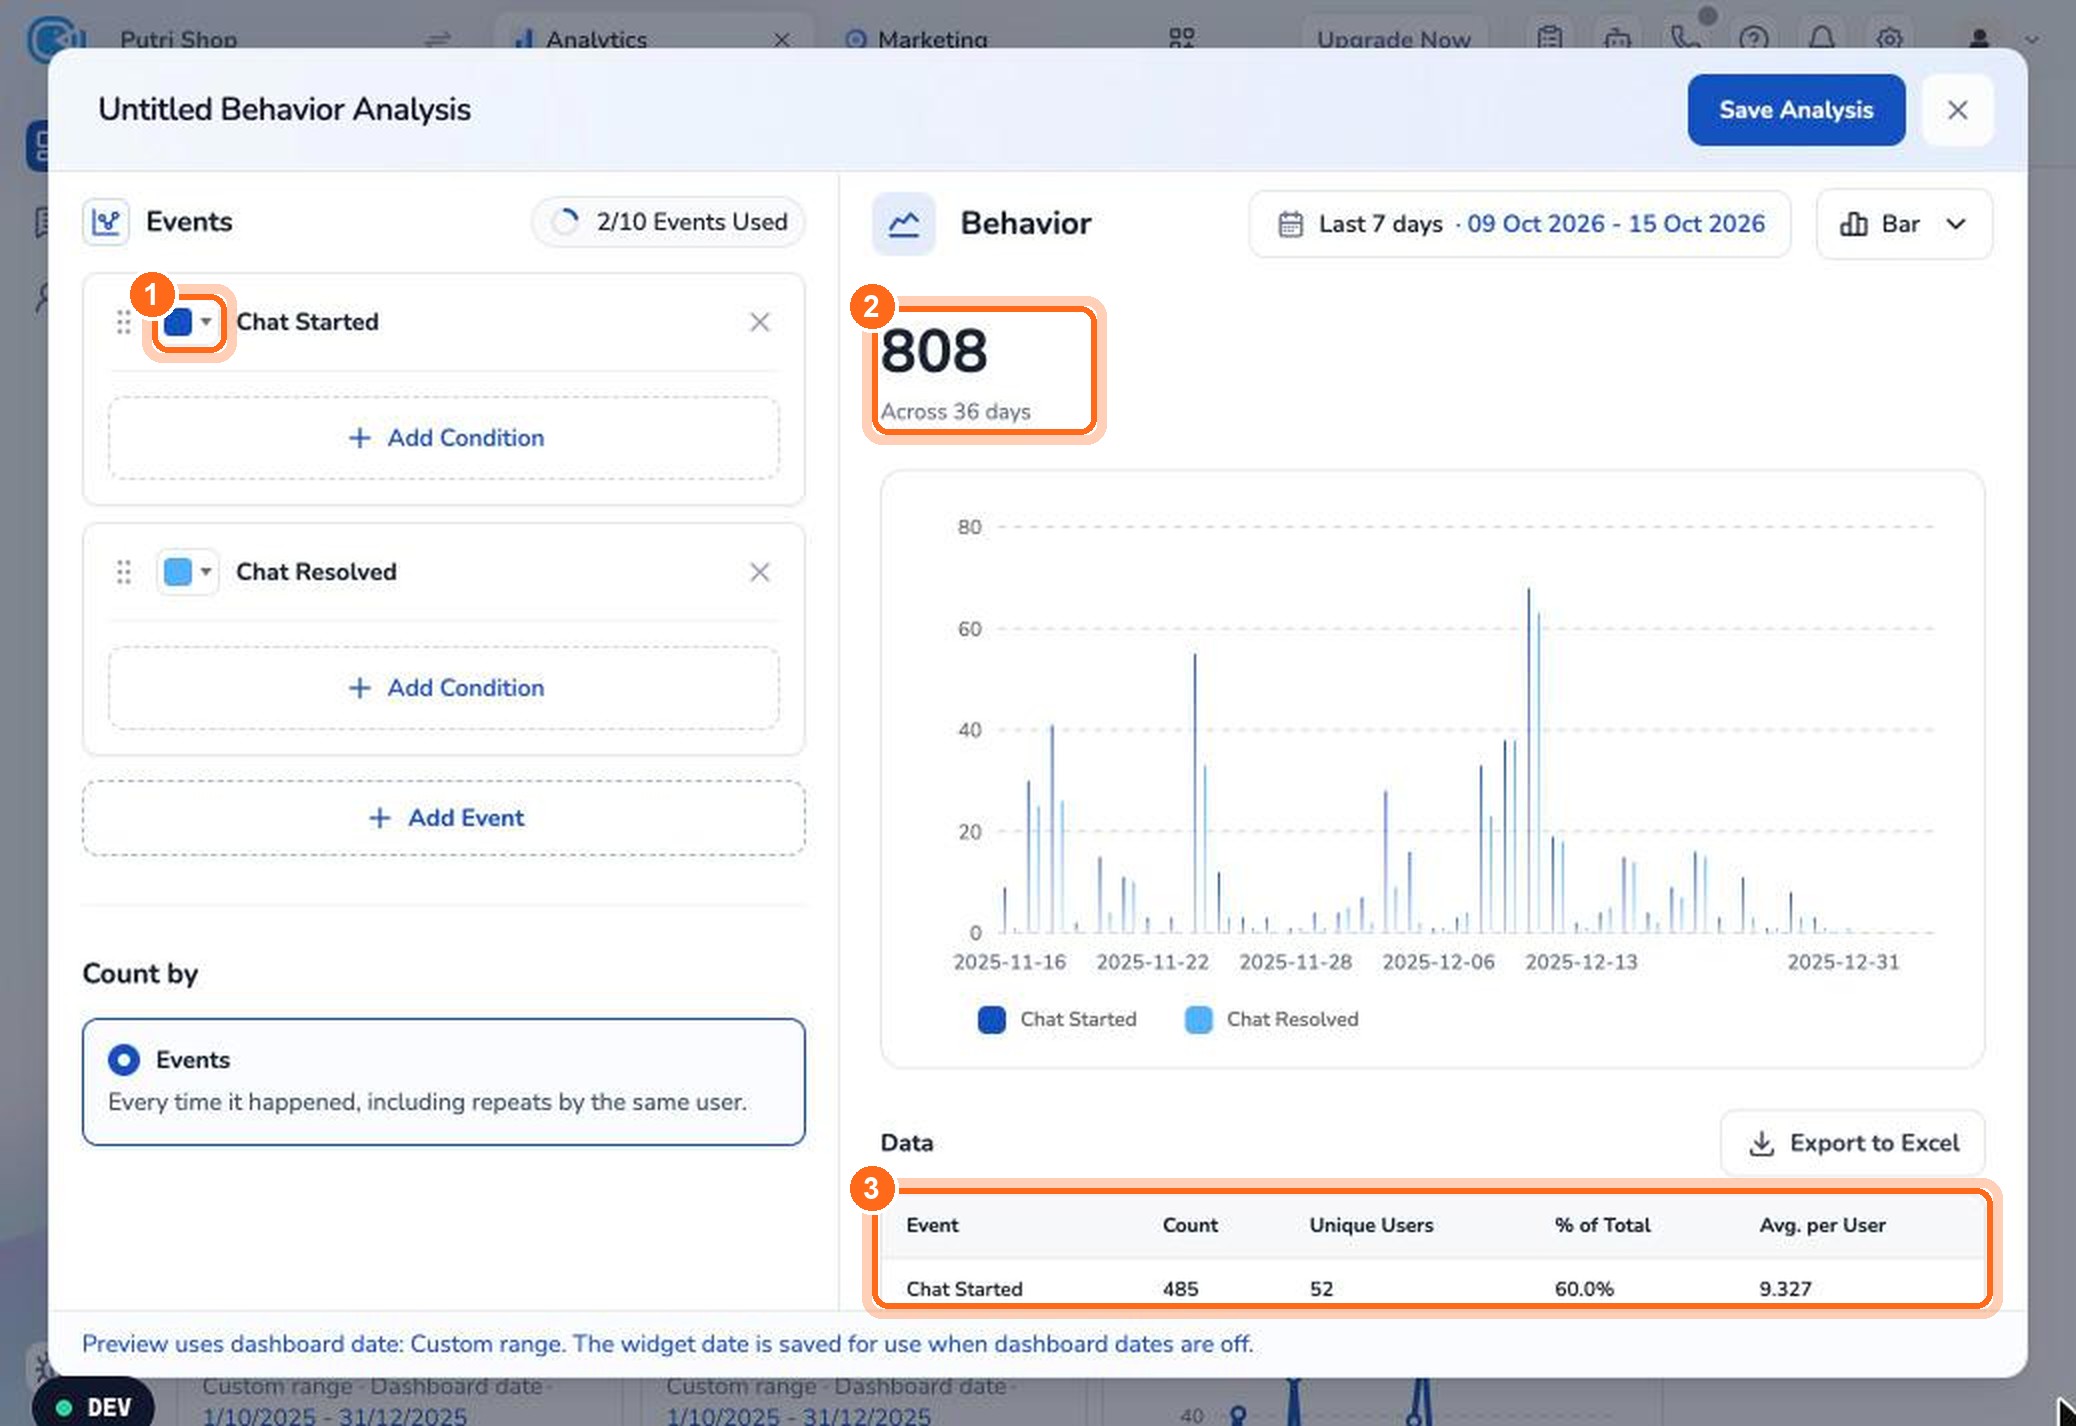Click the Save Analysis button
Screen dimensions: 2076x1426
click(1796, 110)
